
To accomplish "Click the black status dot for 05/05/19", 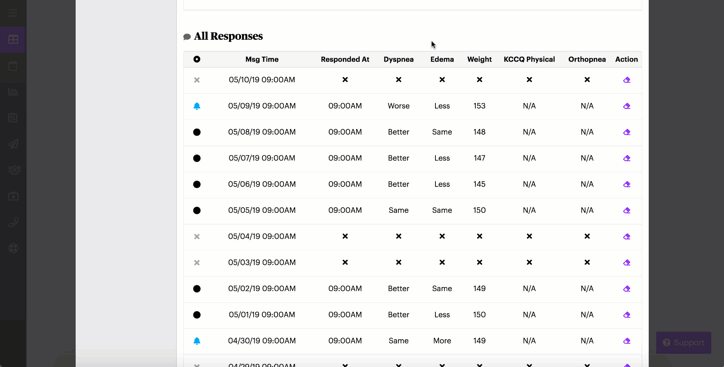I will pyautogui.click(x=197, y=210).
